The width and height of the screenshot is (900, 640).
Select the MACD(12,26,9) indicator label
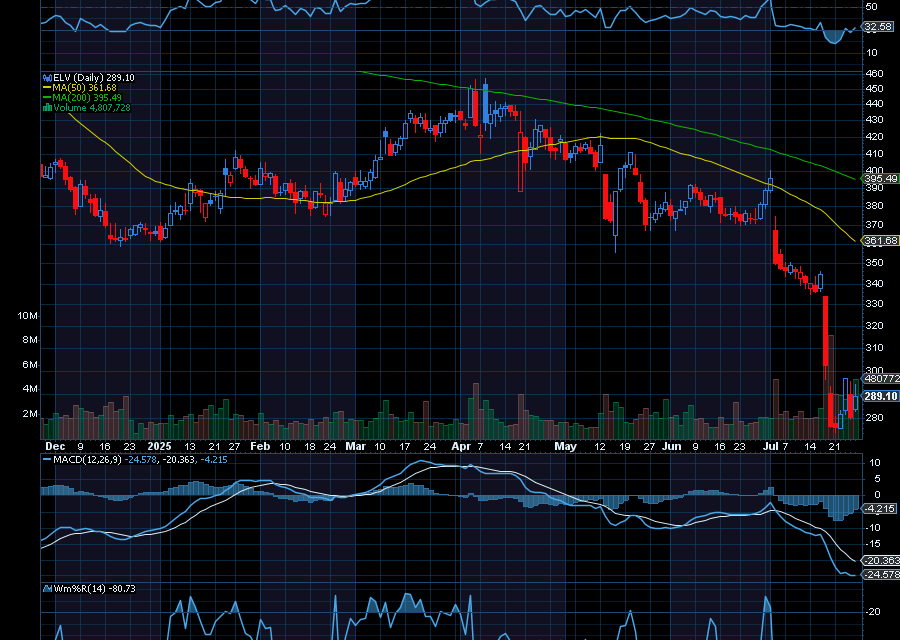click(x=87, y=460)
